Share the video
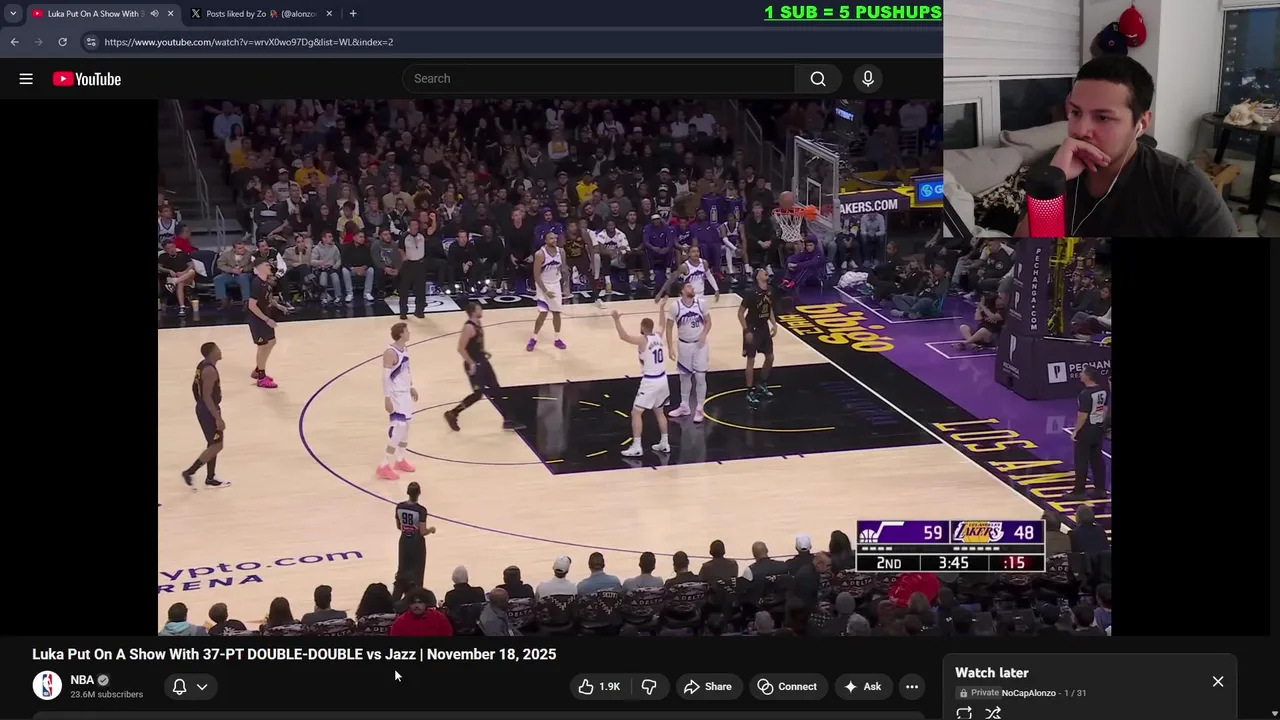Image resolution: width=1280 pixels, height=720 pixels. coord(708,687)
